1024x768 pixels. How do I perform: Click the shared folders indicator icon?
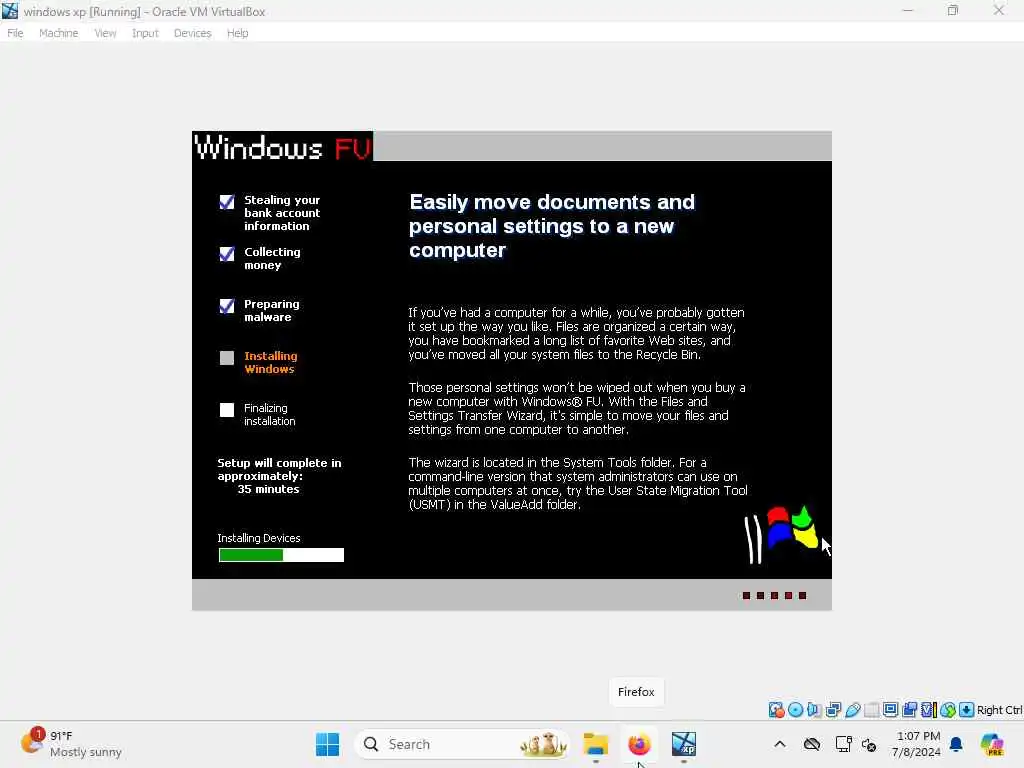click(x=872, y=710)
